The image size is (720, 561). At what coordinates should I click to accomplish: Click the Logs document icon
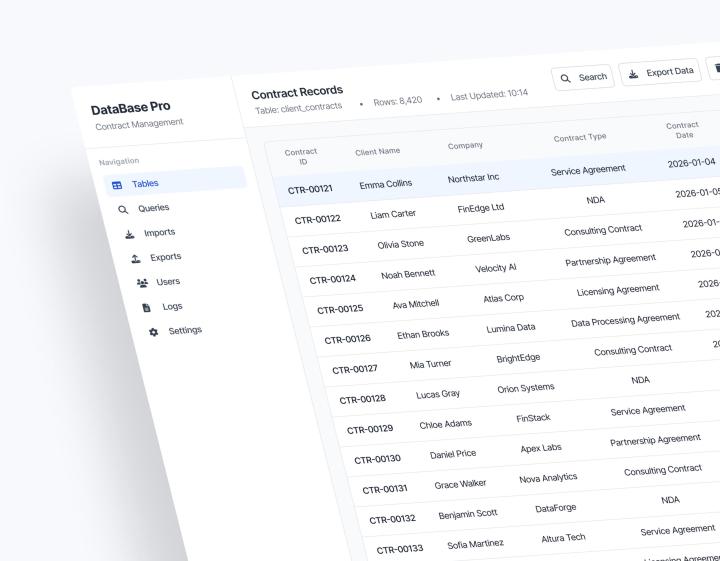(146, 308)
